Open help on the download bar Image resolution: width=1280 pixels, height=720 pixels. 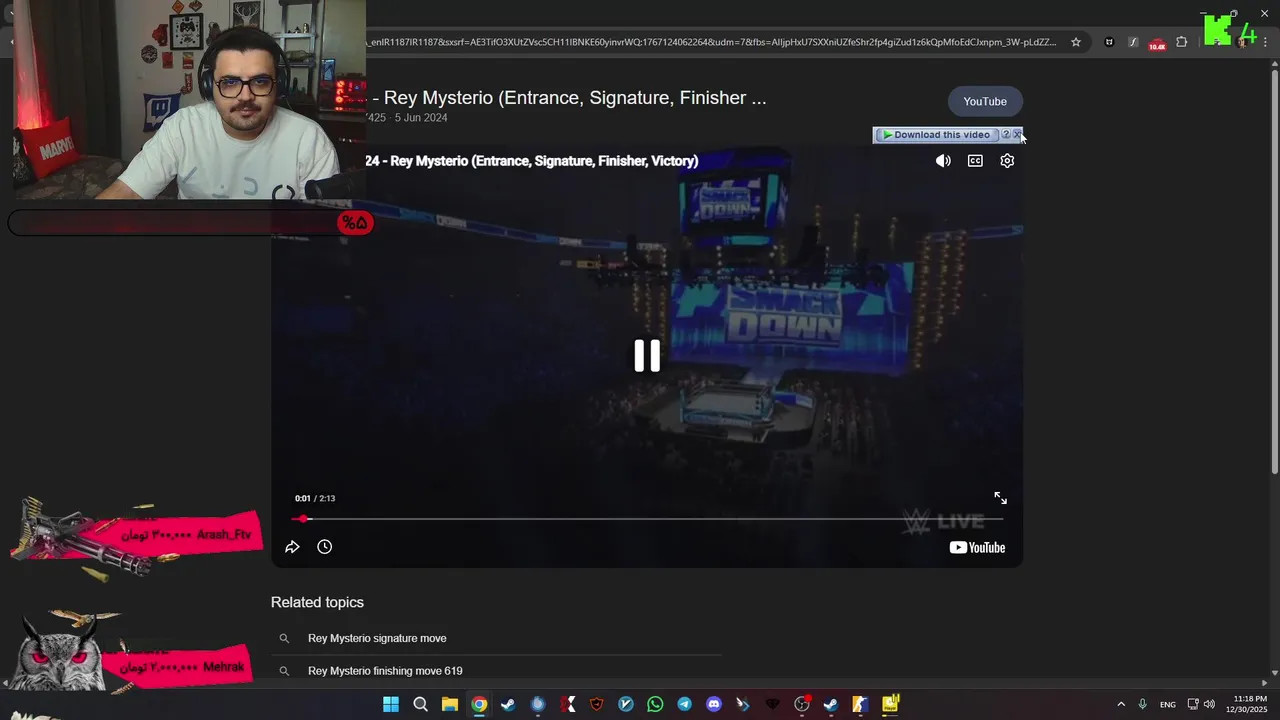click(x=1006, y=135)
